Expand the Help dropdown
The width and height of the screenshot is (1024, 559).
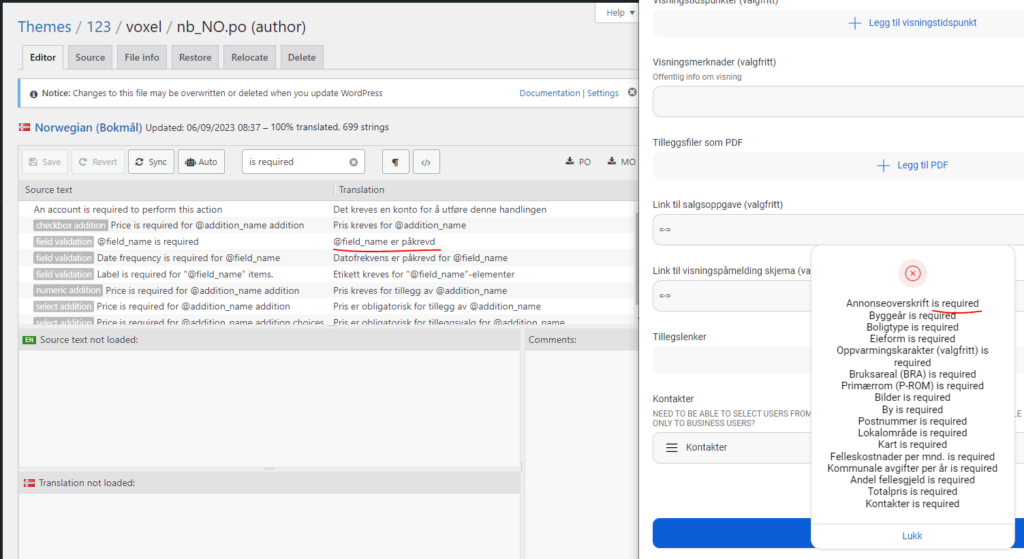click(619, 12)
